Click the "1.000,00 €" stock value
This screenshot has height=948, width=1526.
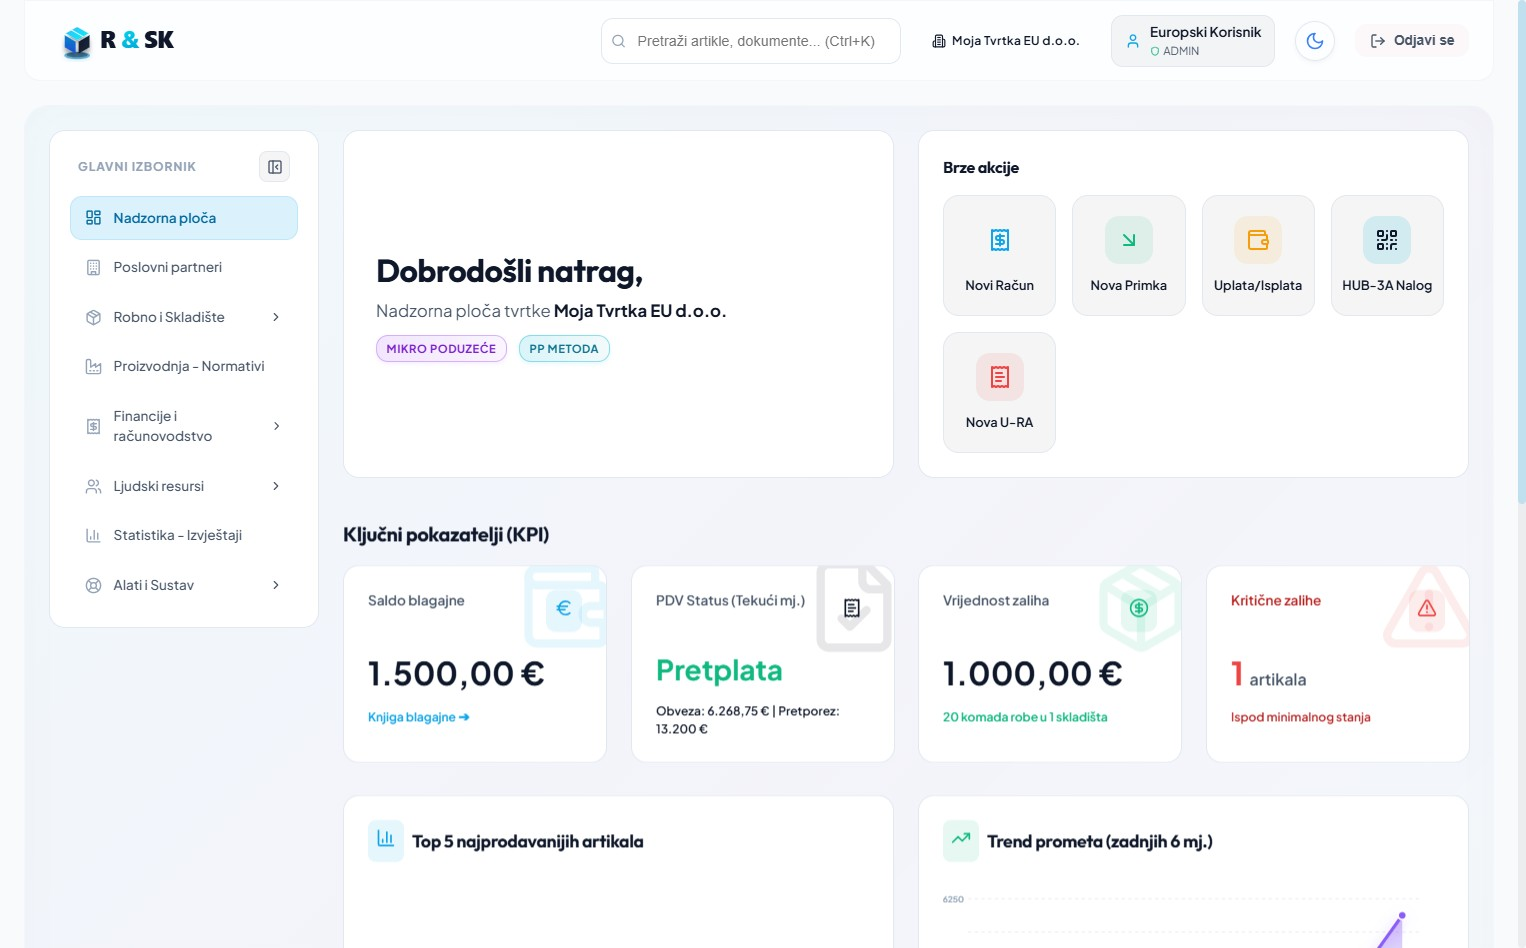pos(1033,674)
